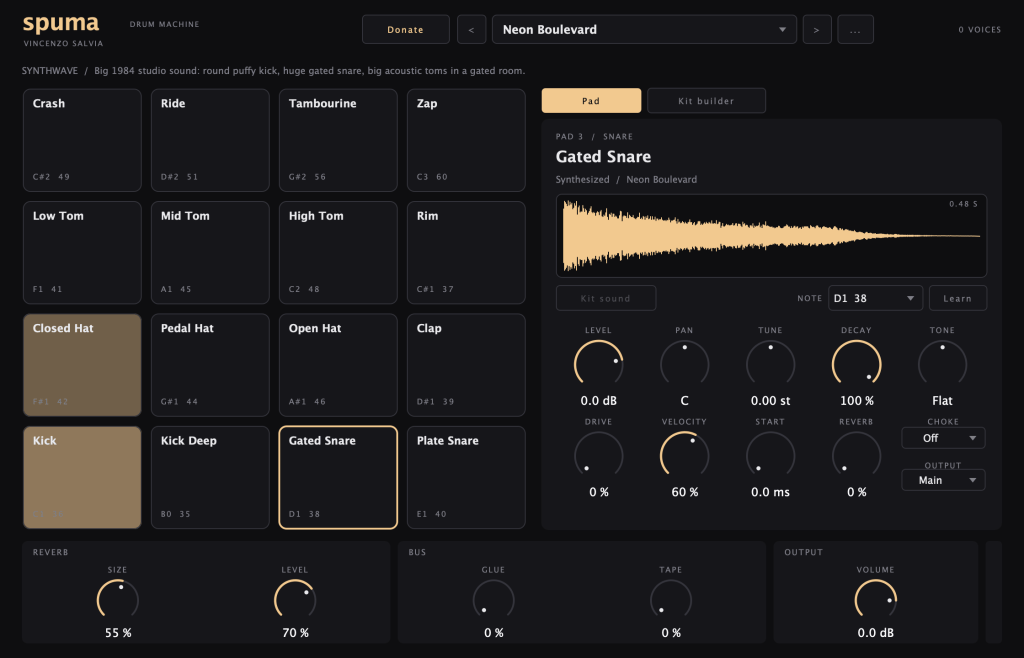Click the Kit sound button
Screen dimensions: 1024x658
pyautogui.click(x=606, y=298)
